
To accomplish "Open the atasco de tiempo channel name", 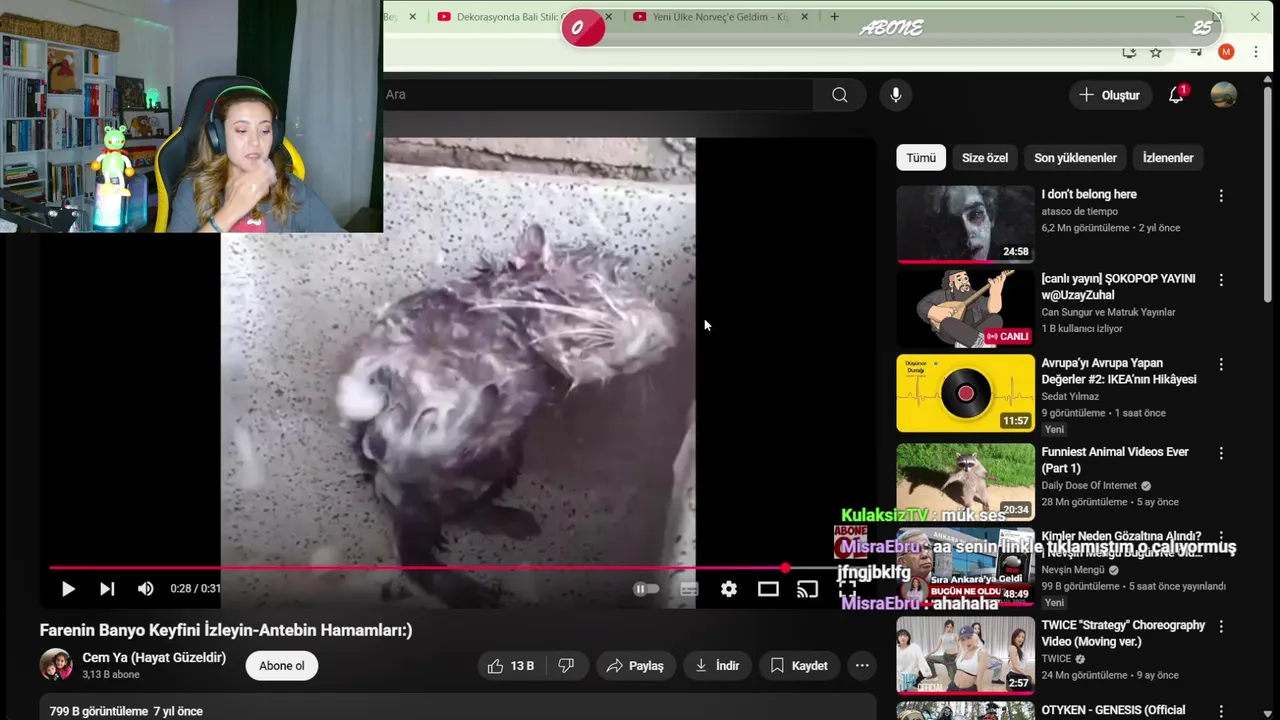I will click(x=1079, y=211).
